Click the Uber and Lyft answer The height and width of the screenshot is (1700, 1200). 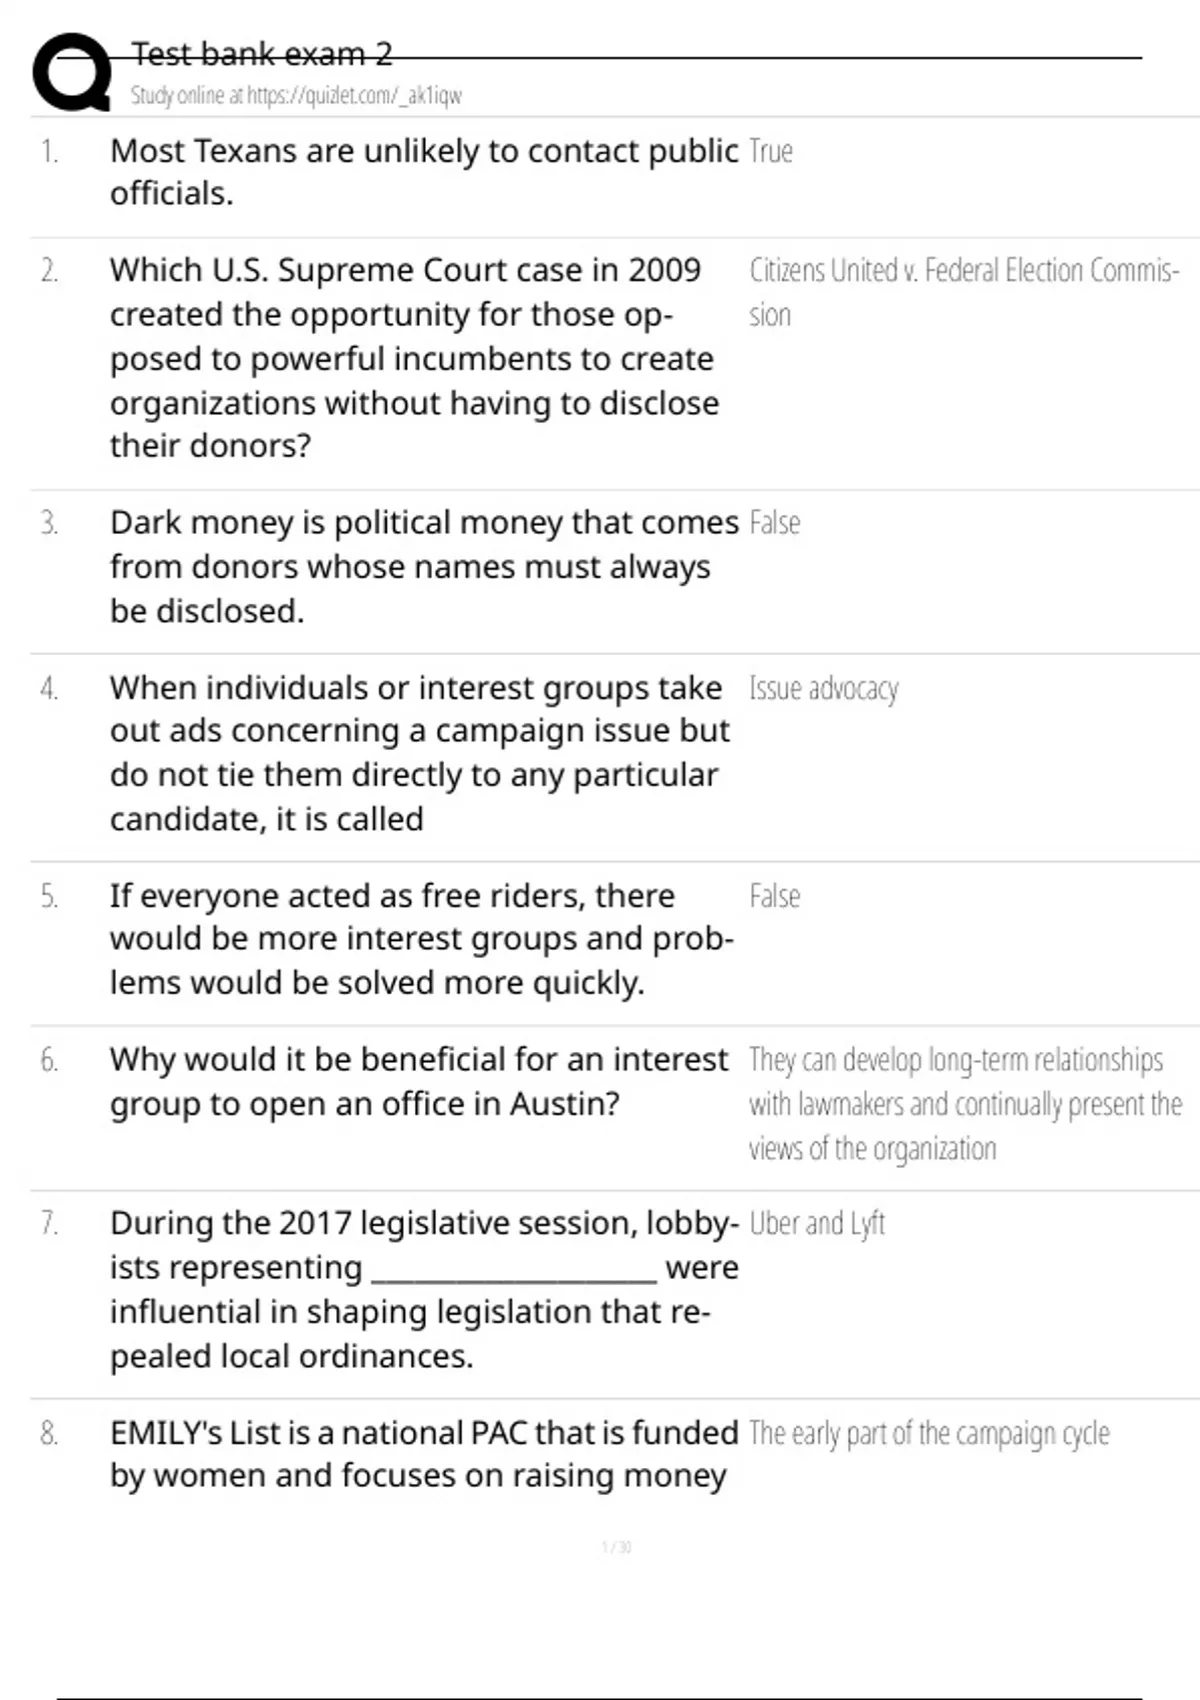(x=817, y=1224)
